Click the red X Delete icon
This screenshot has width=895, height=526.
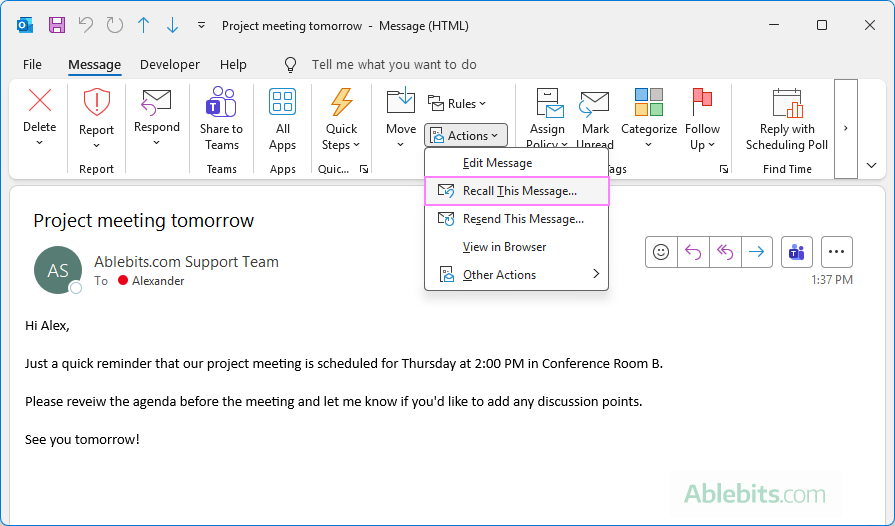click(x=40, y=100)
